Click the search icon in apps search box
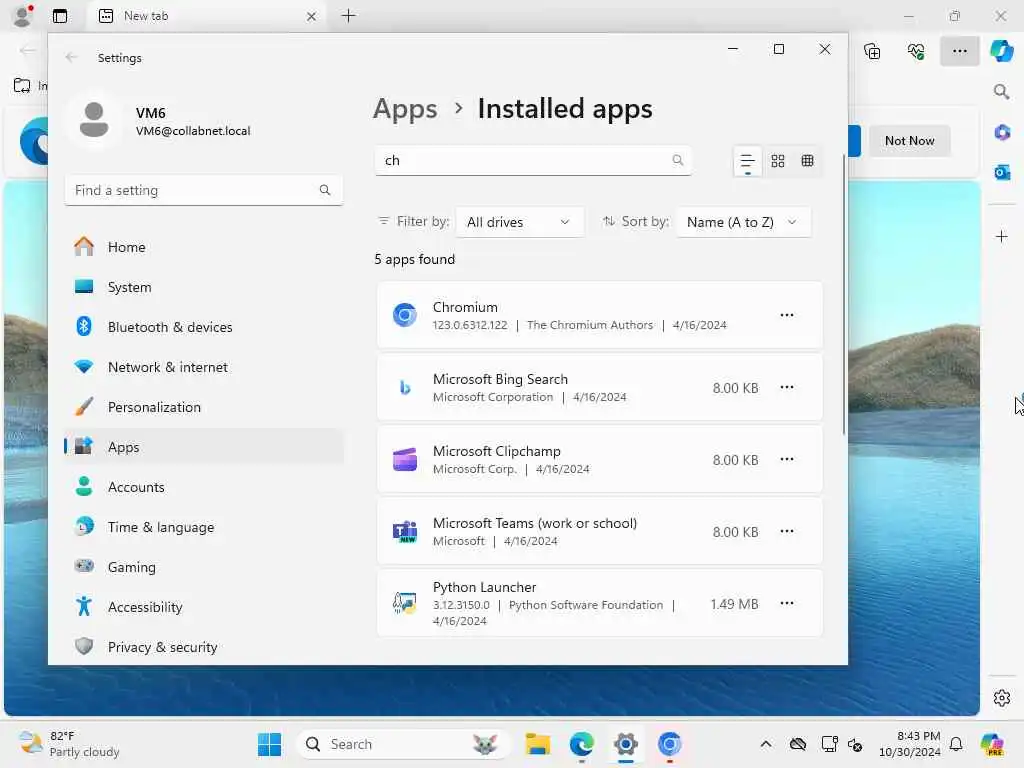The height and width of the screenshot is (768, 1024). click(677, 160)
